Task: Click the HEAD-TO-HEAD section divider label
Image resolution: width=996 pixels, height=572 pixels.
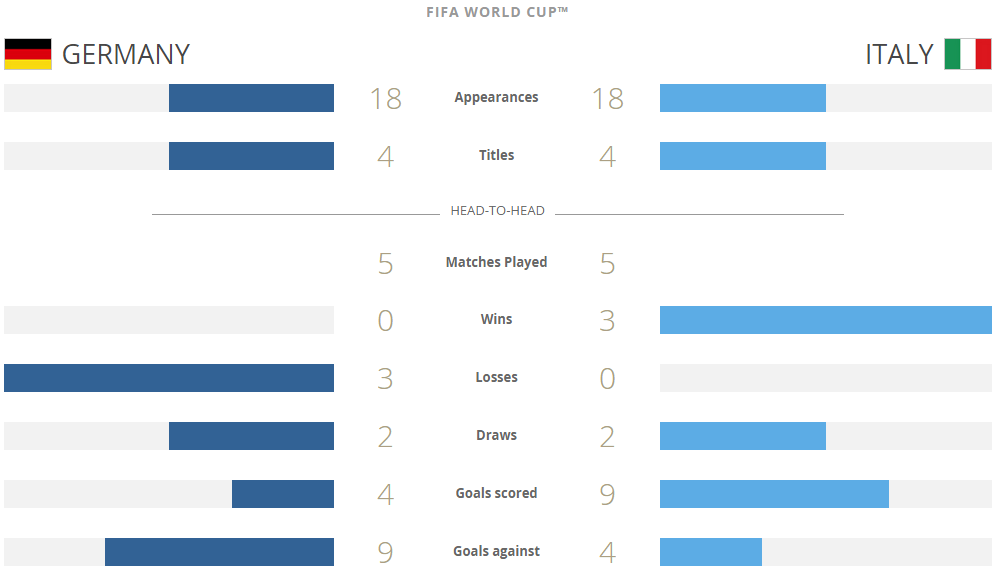Action: (497, 211)
